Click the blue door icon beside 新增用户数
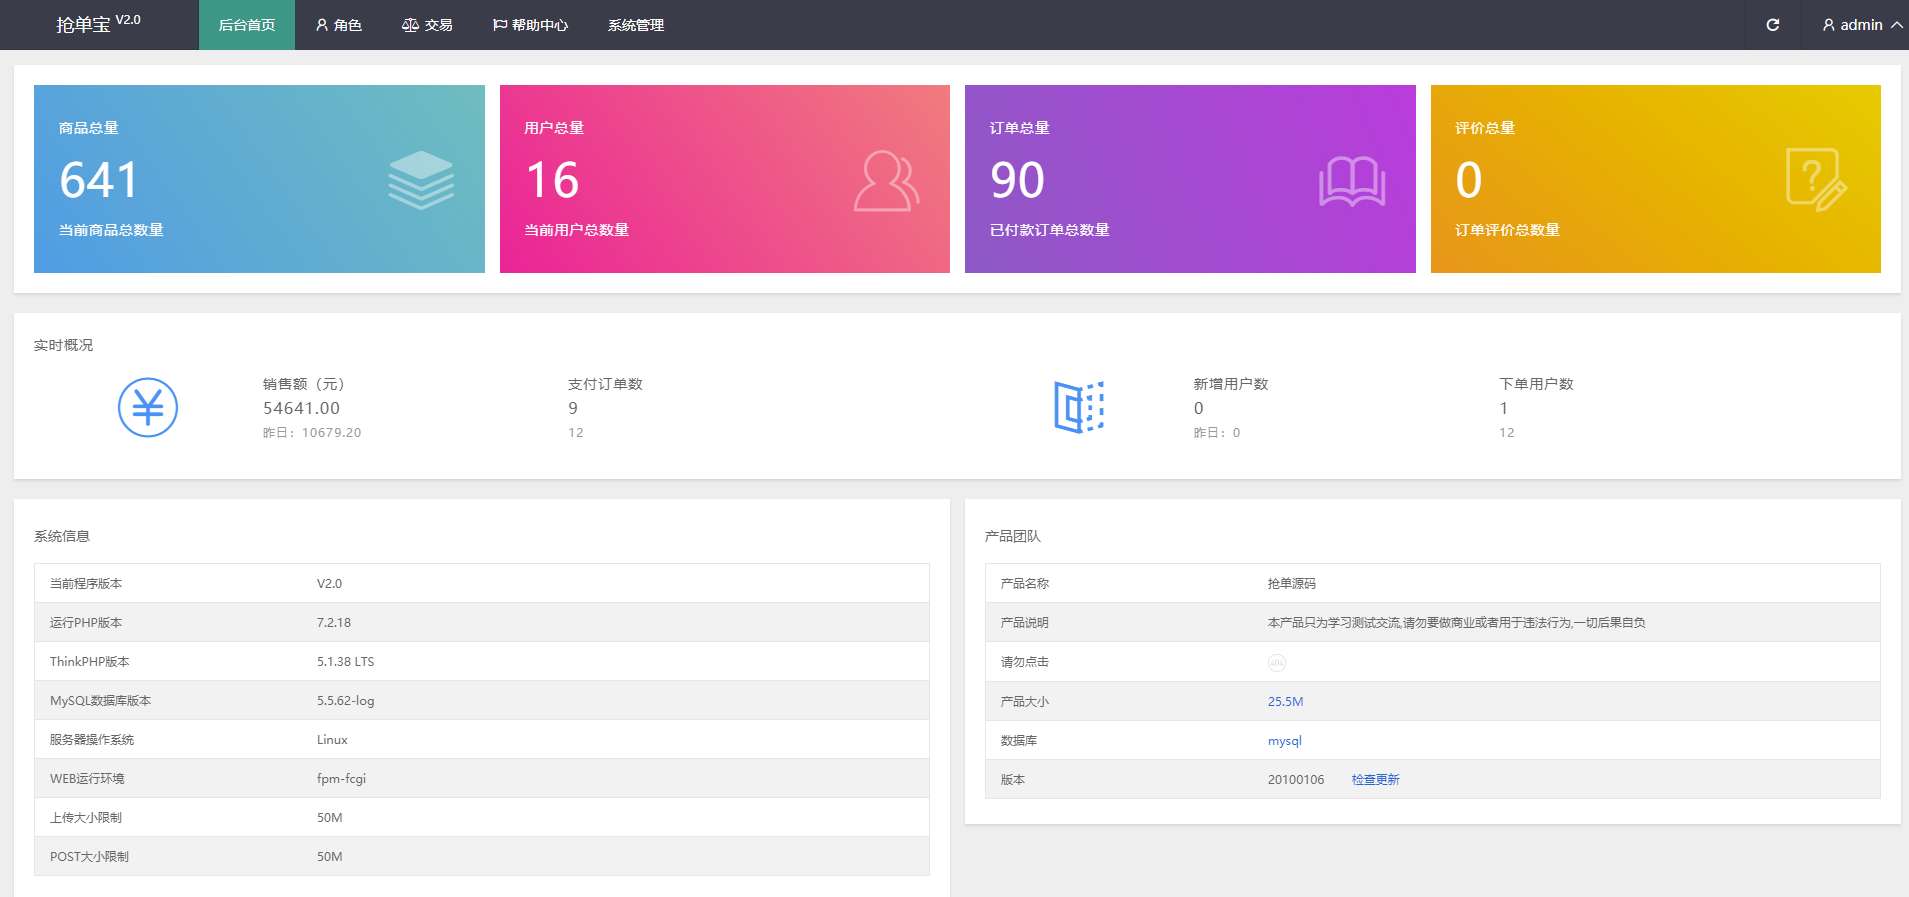The image size is (1909, 897). [1079, 407]
